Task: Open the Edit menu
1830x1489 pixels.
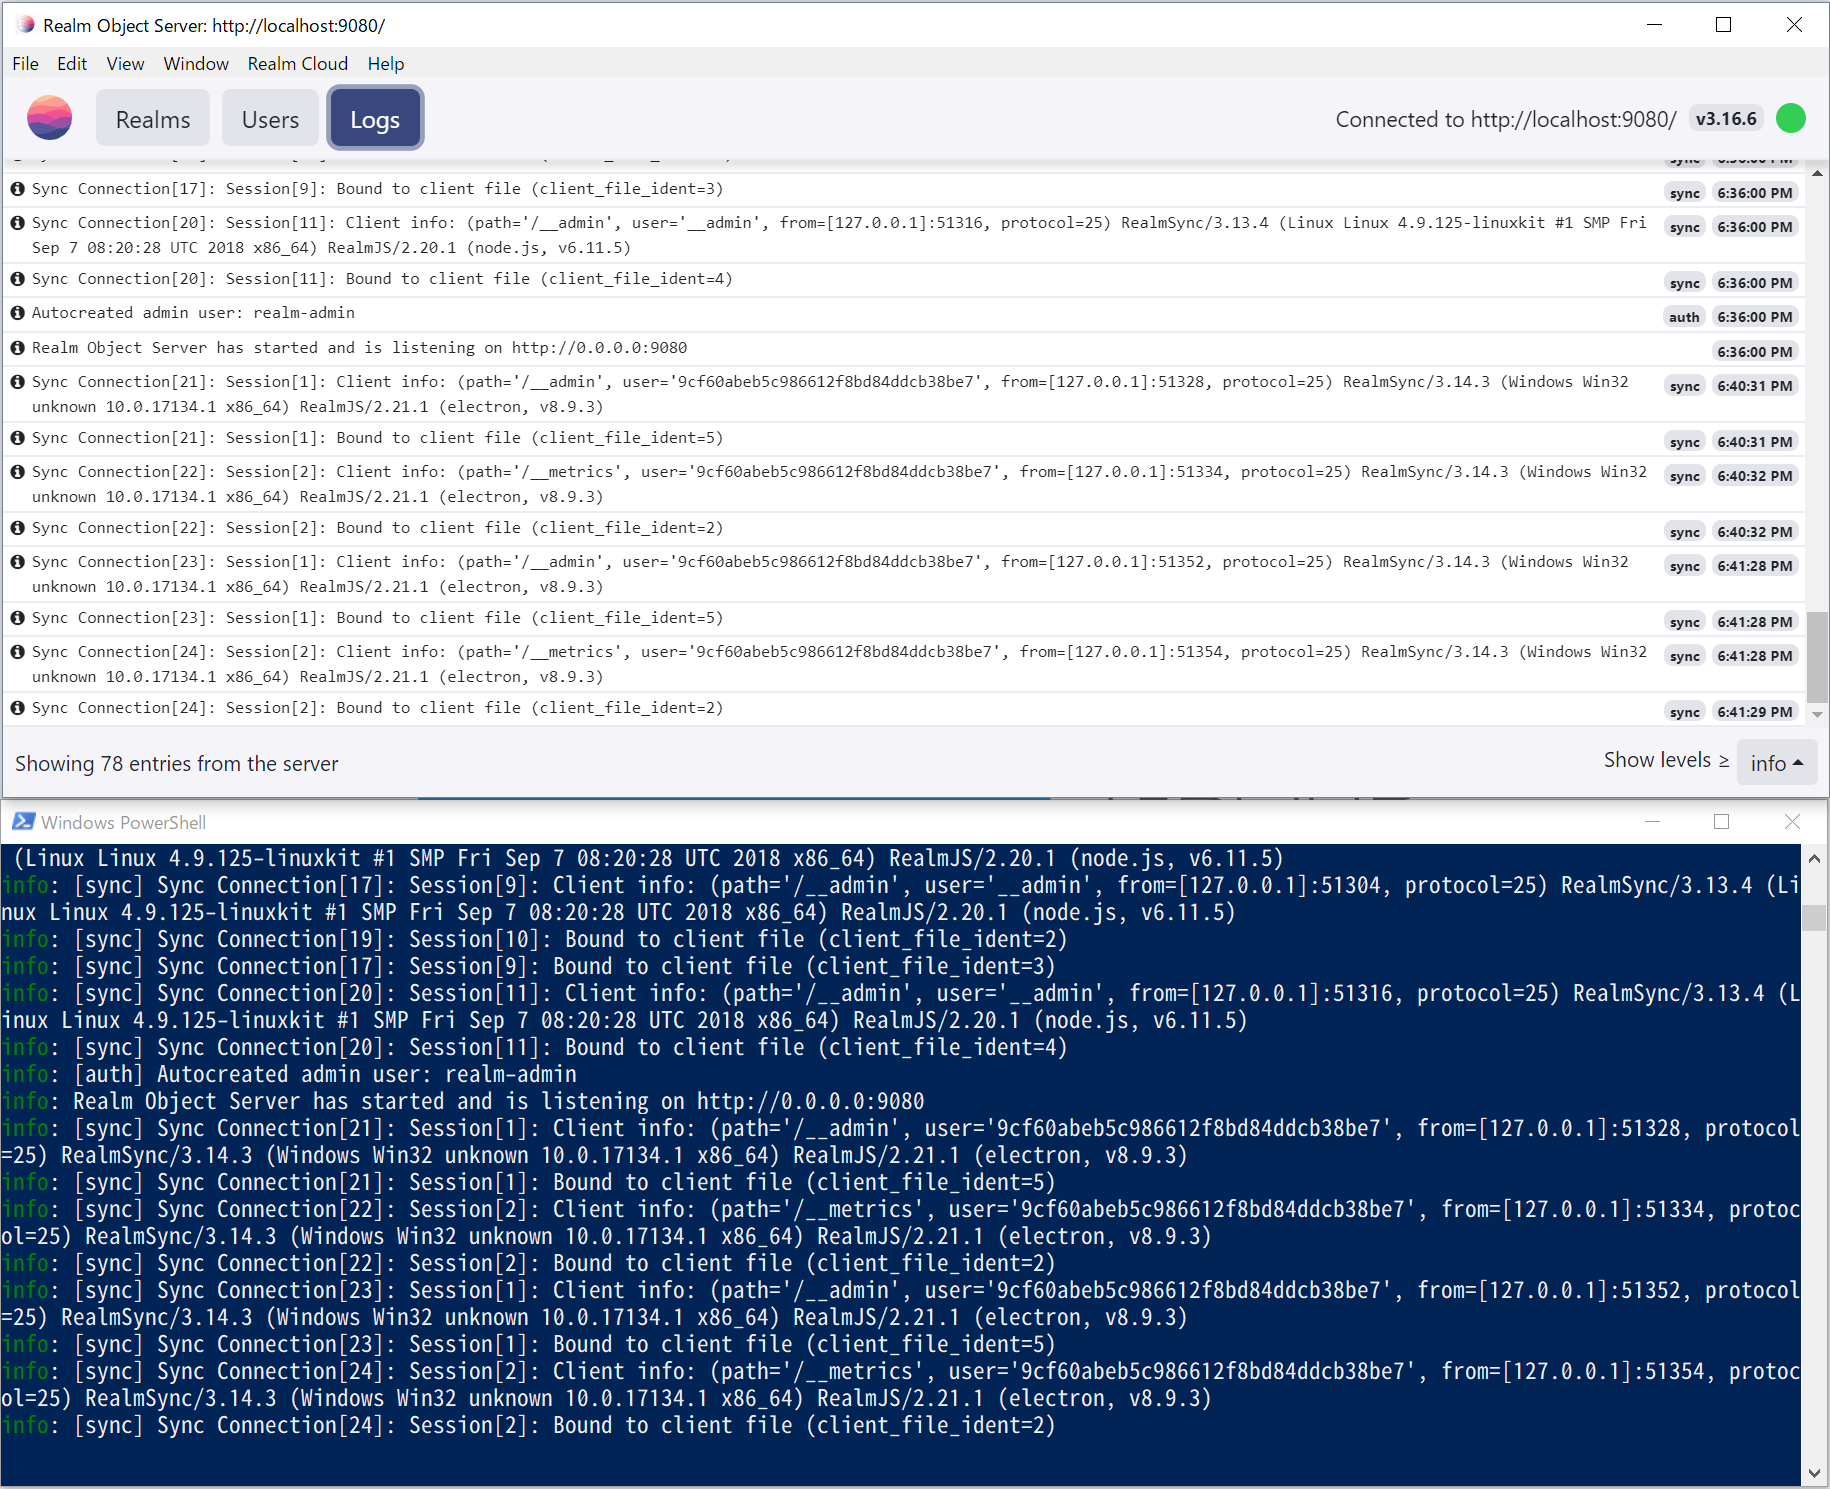Action: [72, 64]
